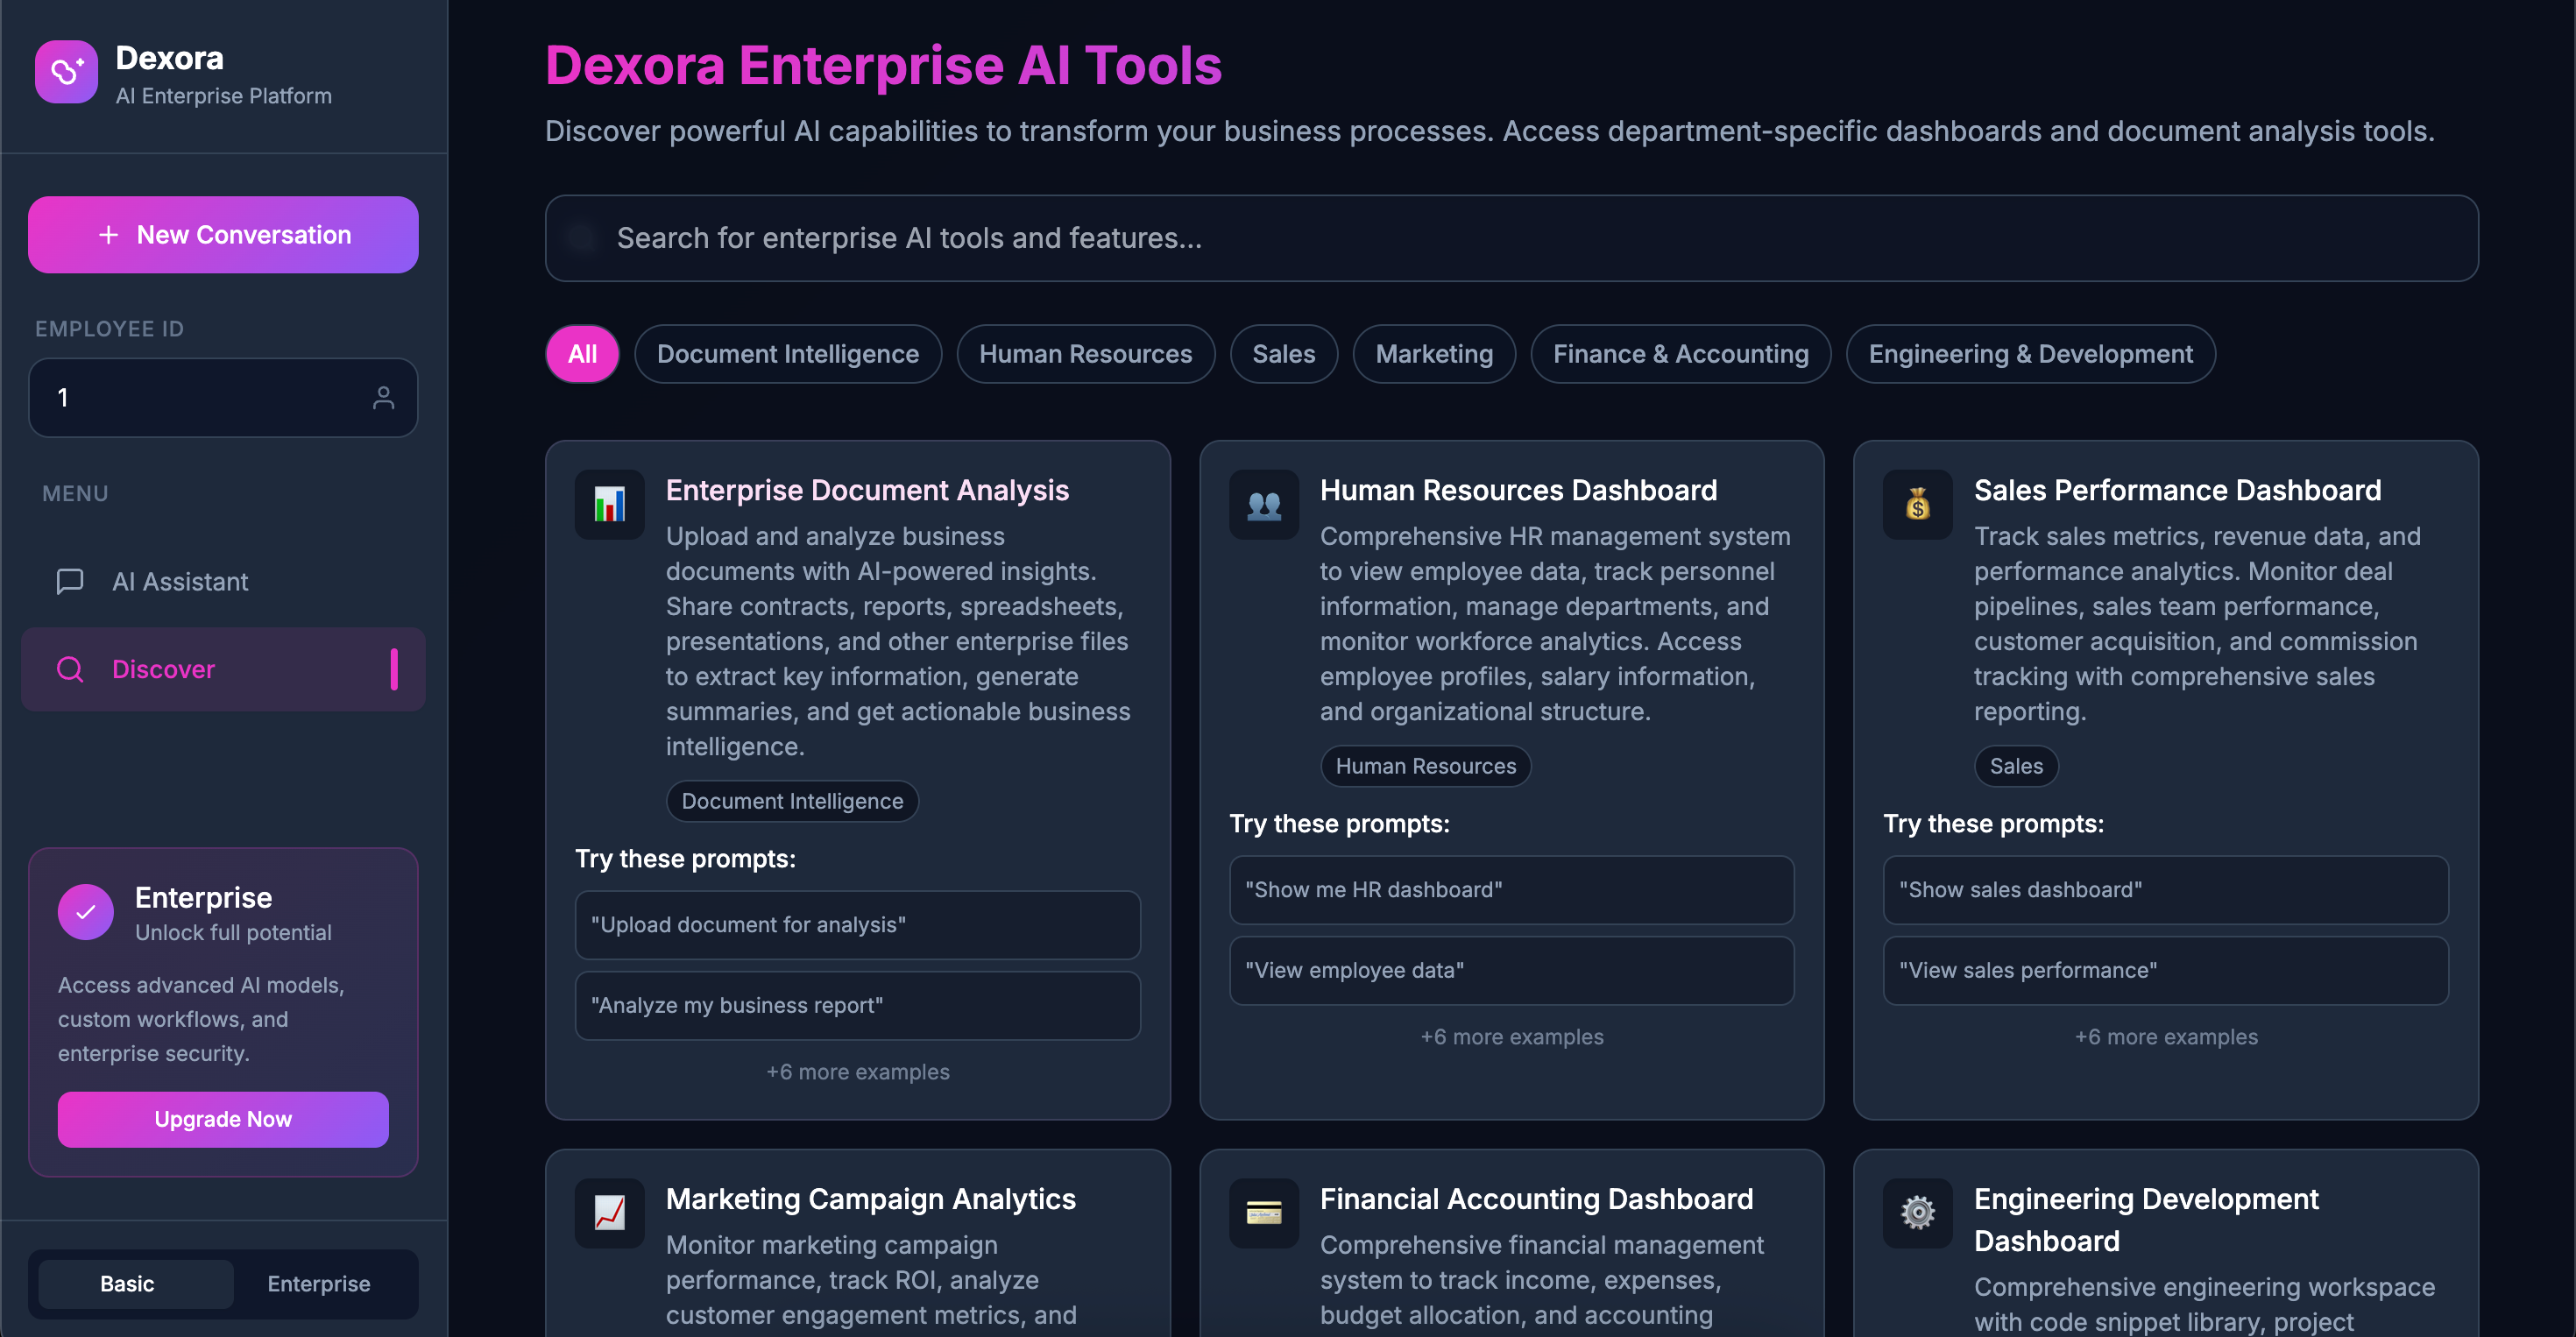Image resolution: width=2576 pixels, height=1337 pixels.
Task: Select the All category filter
Action: point(582,354)
